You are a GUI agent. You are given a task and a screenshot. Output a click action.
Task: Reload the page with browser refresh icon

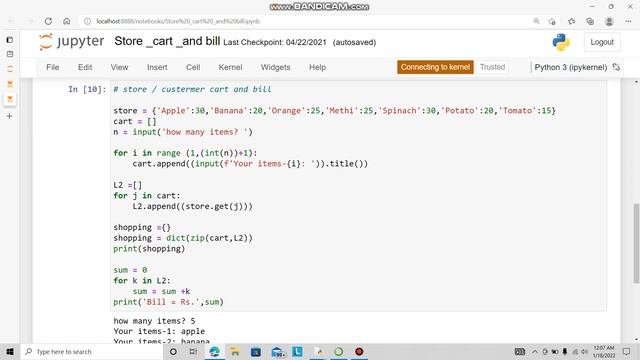coord(48,21)
